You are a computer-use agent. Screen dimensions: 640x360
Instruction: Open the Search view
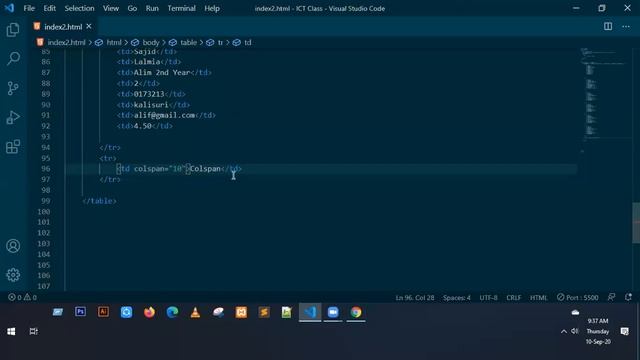[13, 58]
